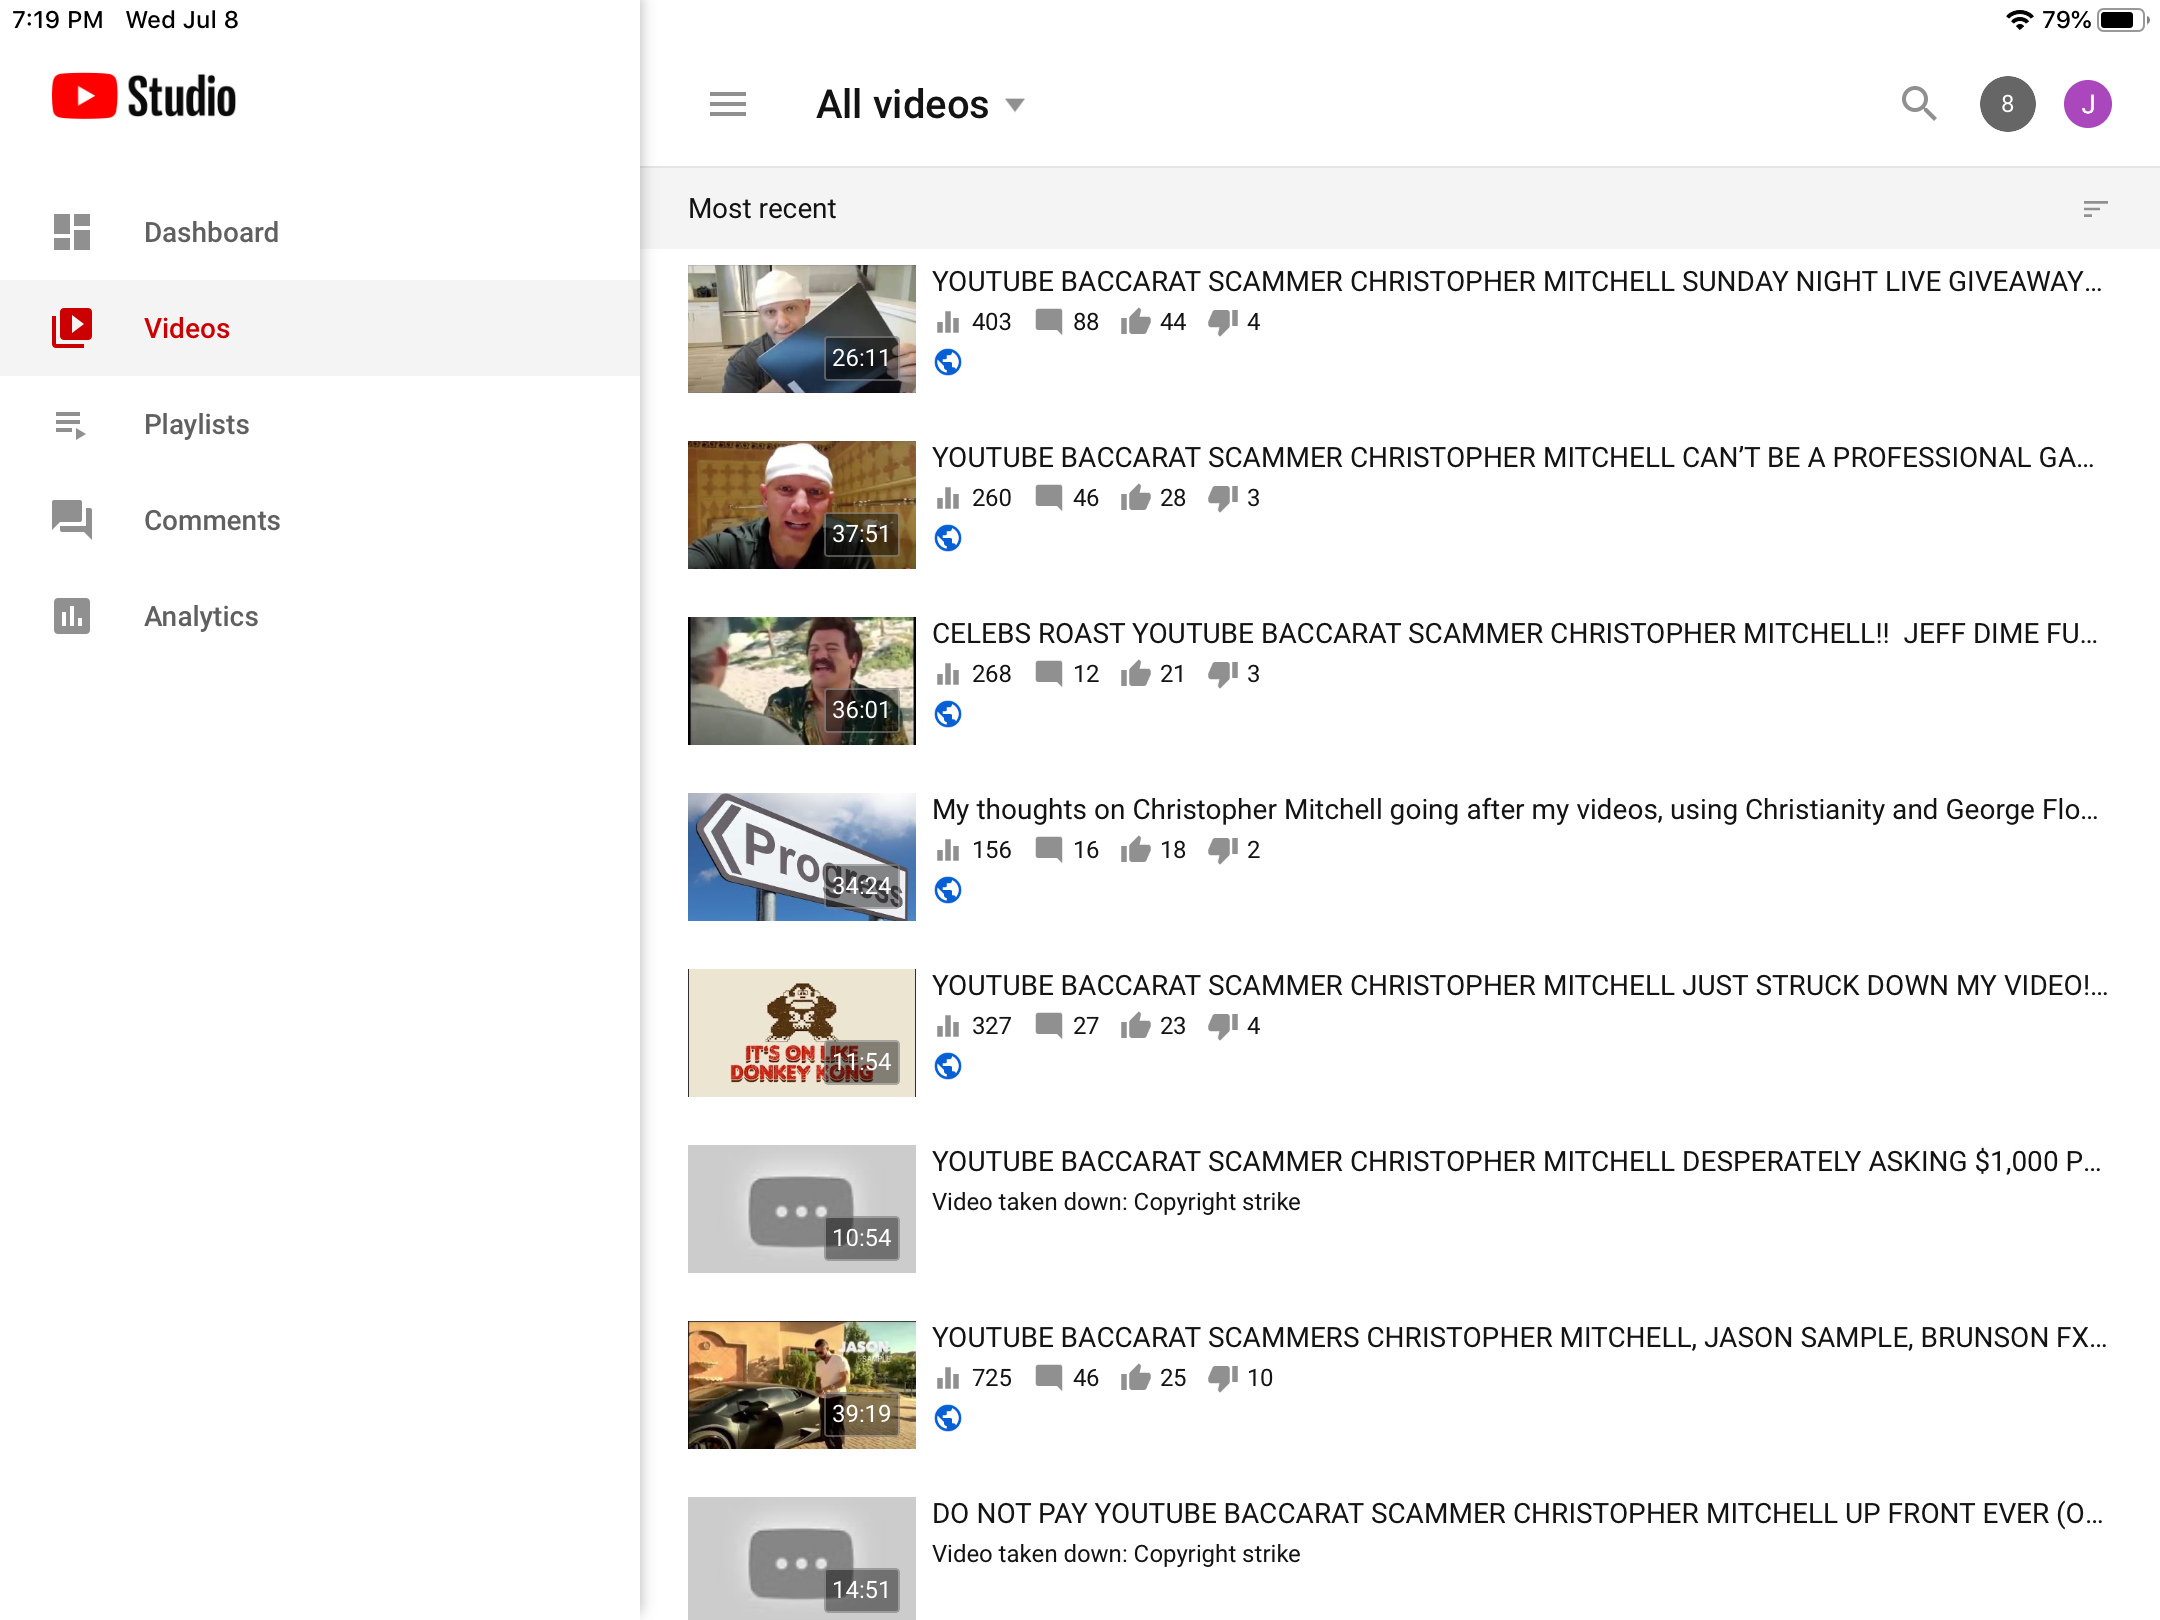Image resolution: width=2160 pixels, height=1620 pixels.
Task: Open the hamburger menu icon
Action: click(x=727, y=104)
